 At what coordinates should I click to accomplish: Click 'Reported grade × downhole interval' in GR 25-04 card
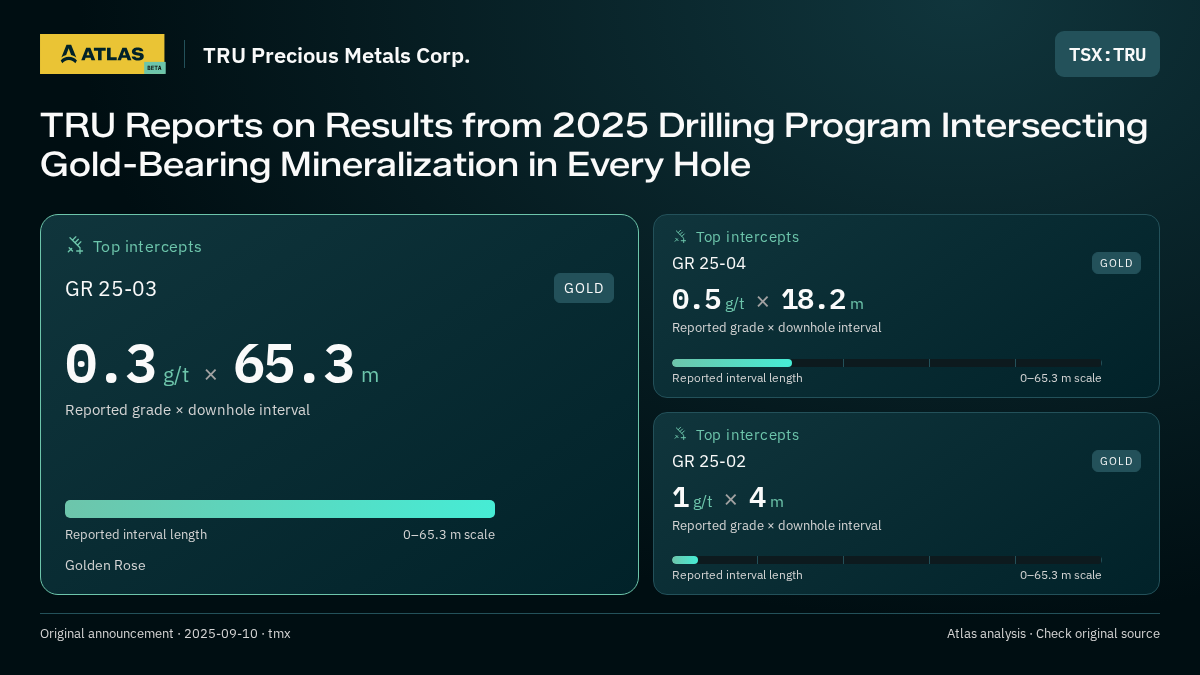[x=777, y=328]
